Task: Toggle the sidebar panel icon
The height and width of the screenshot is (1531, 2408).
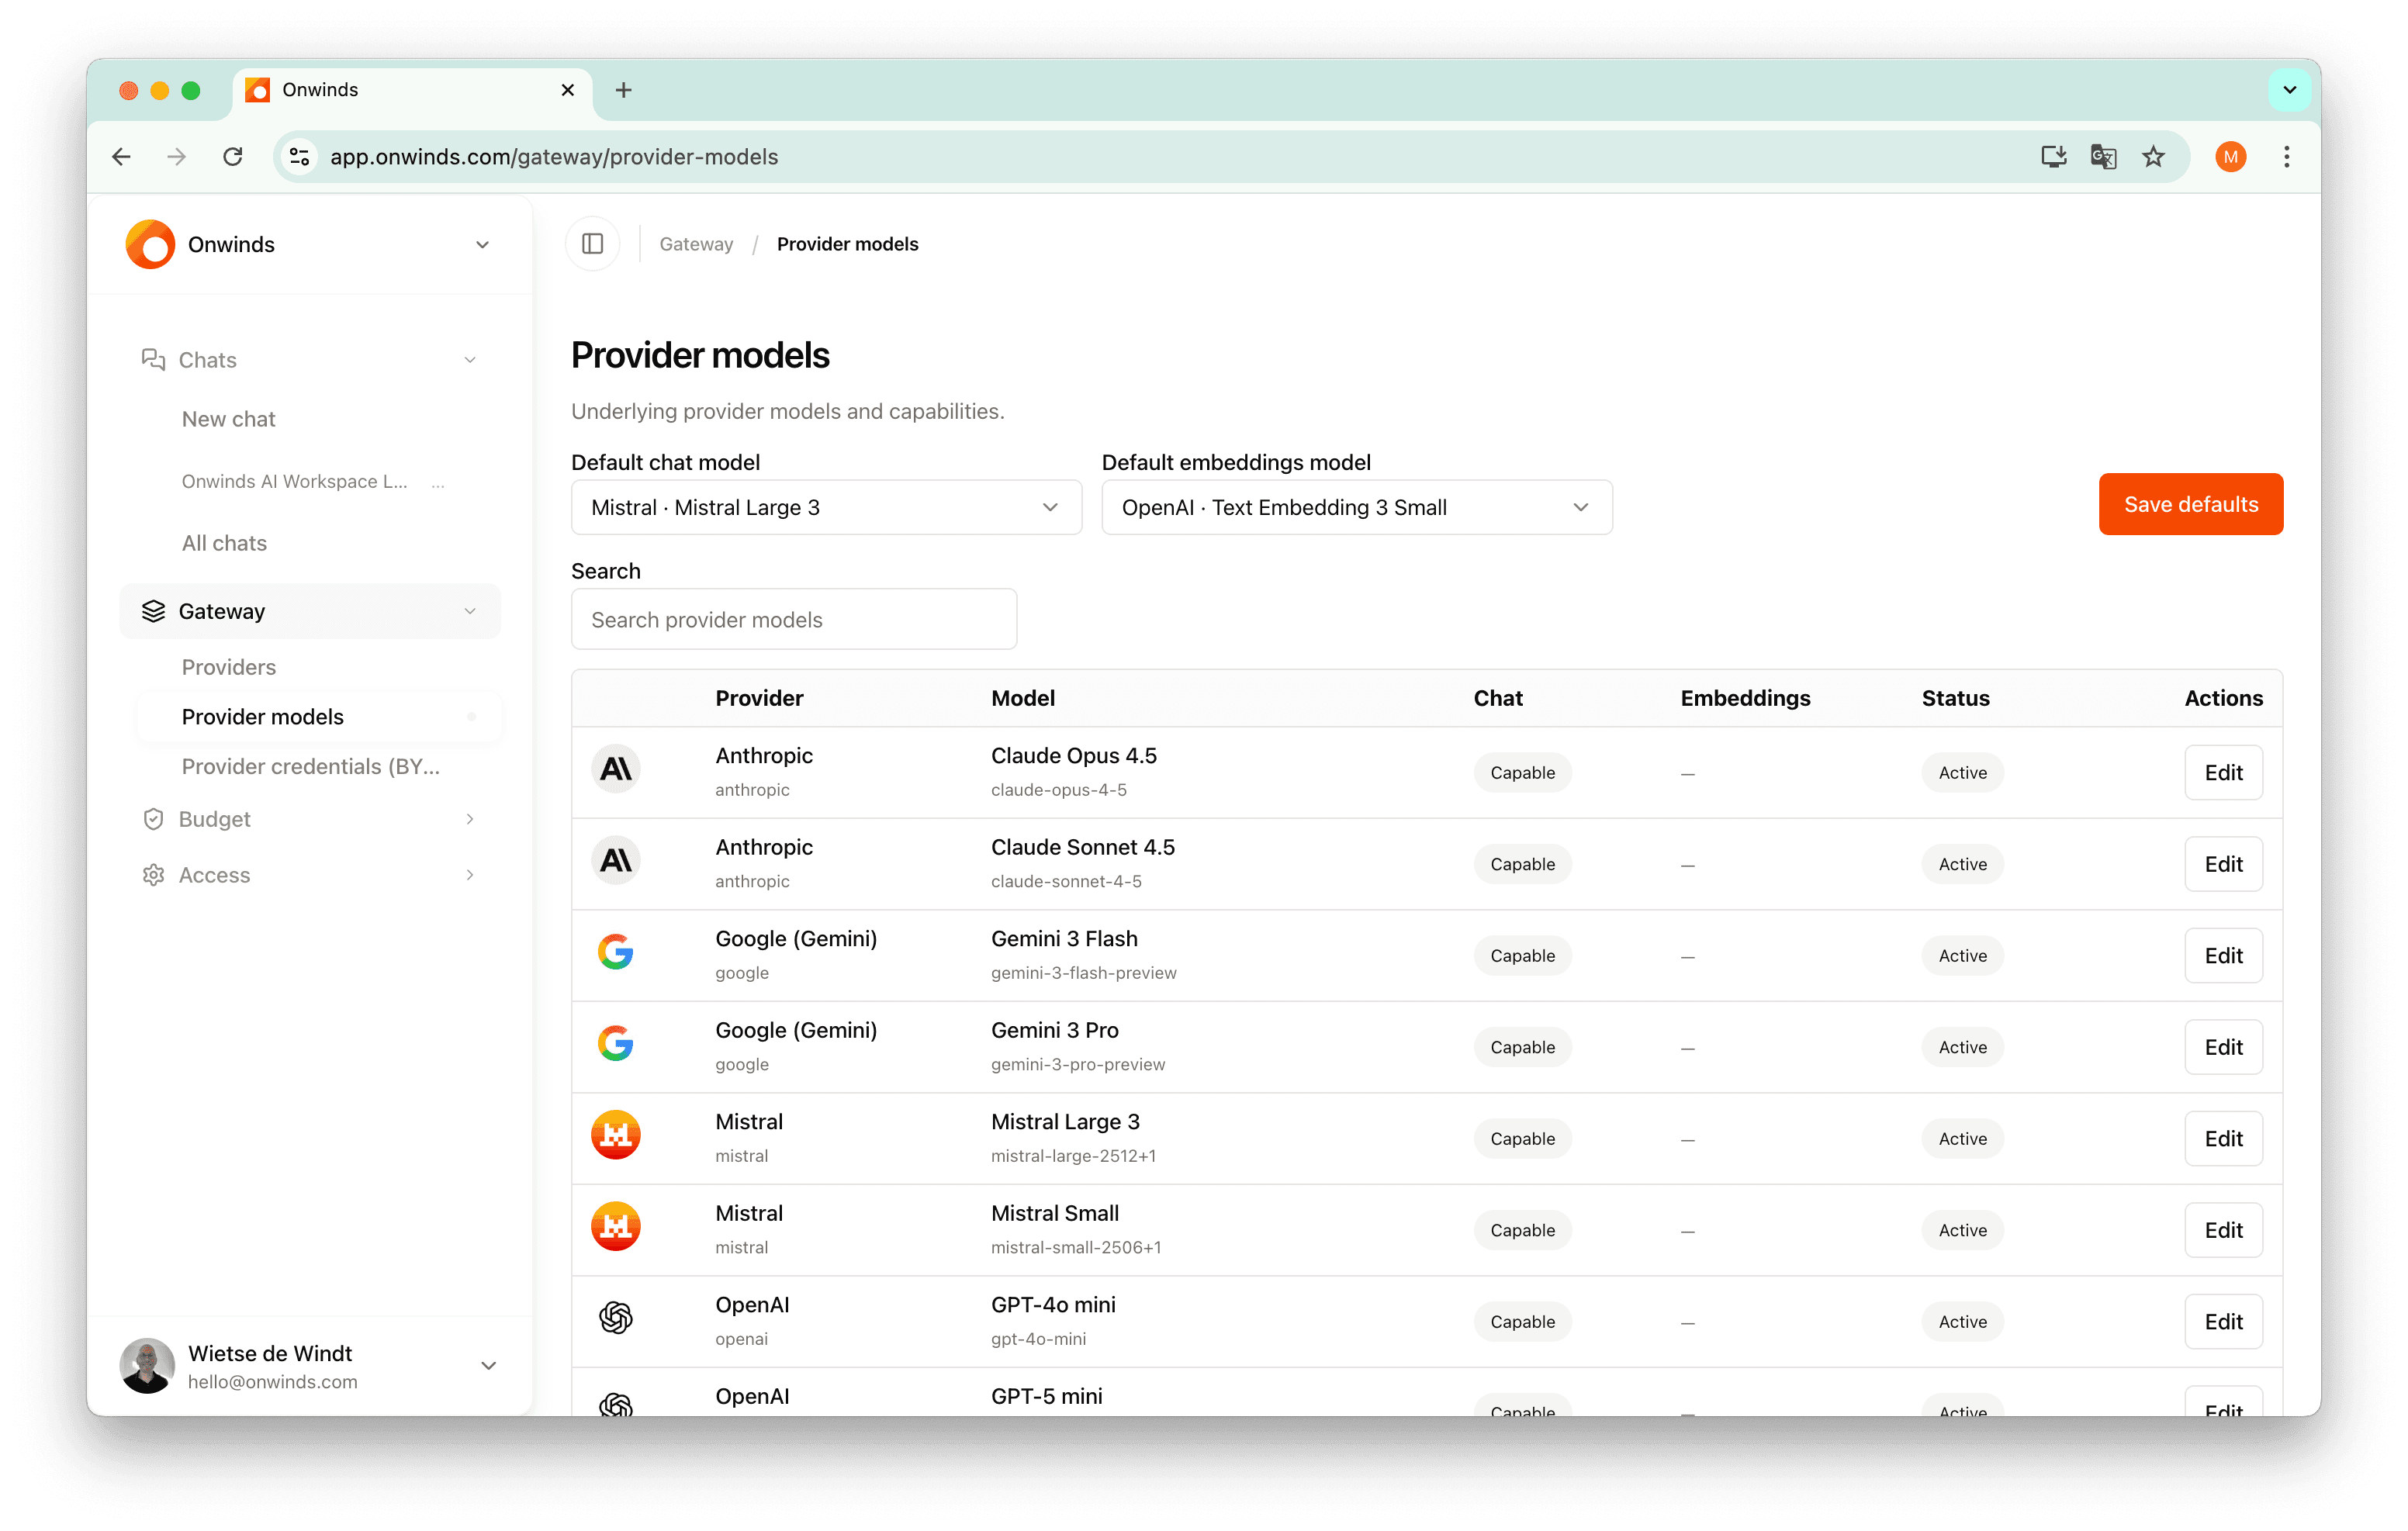Action: pyautogui.click(x=592, y=244)
